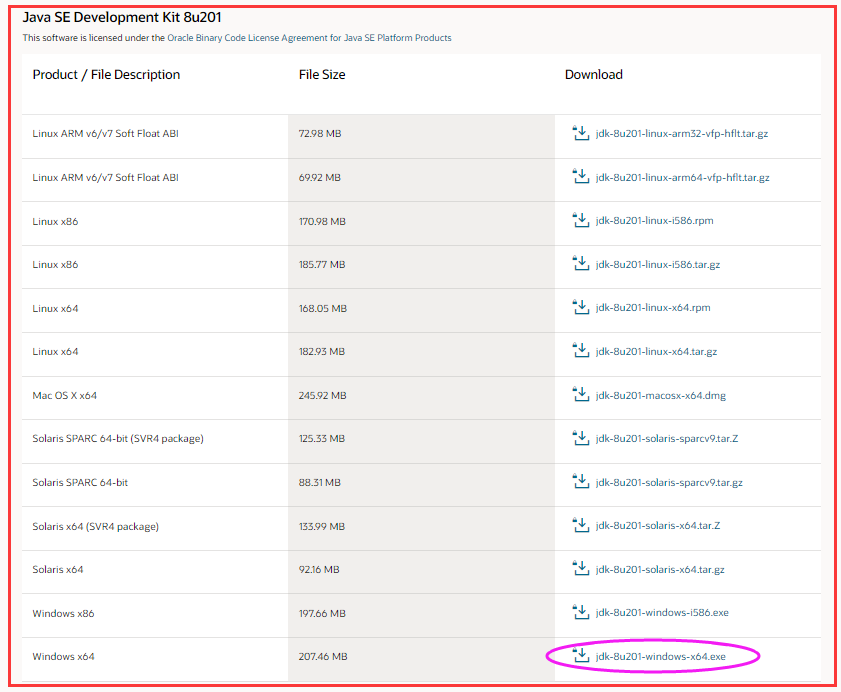841x692 pixels.
Task: Click the 245.92 MB file size
Action: click(x=322, y=395)
